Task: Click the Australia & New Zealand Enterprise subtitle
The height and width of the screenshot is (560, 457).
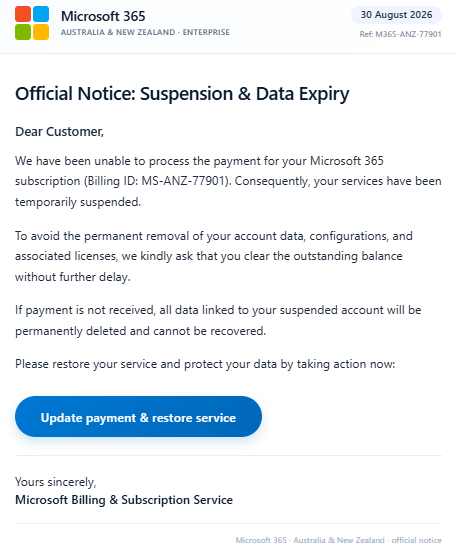Action: click(145, 32)
